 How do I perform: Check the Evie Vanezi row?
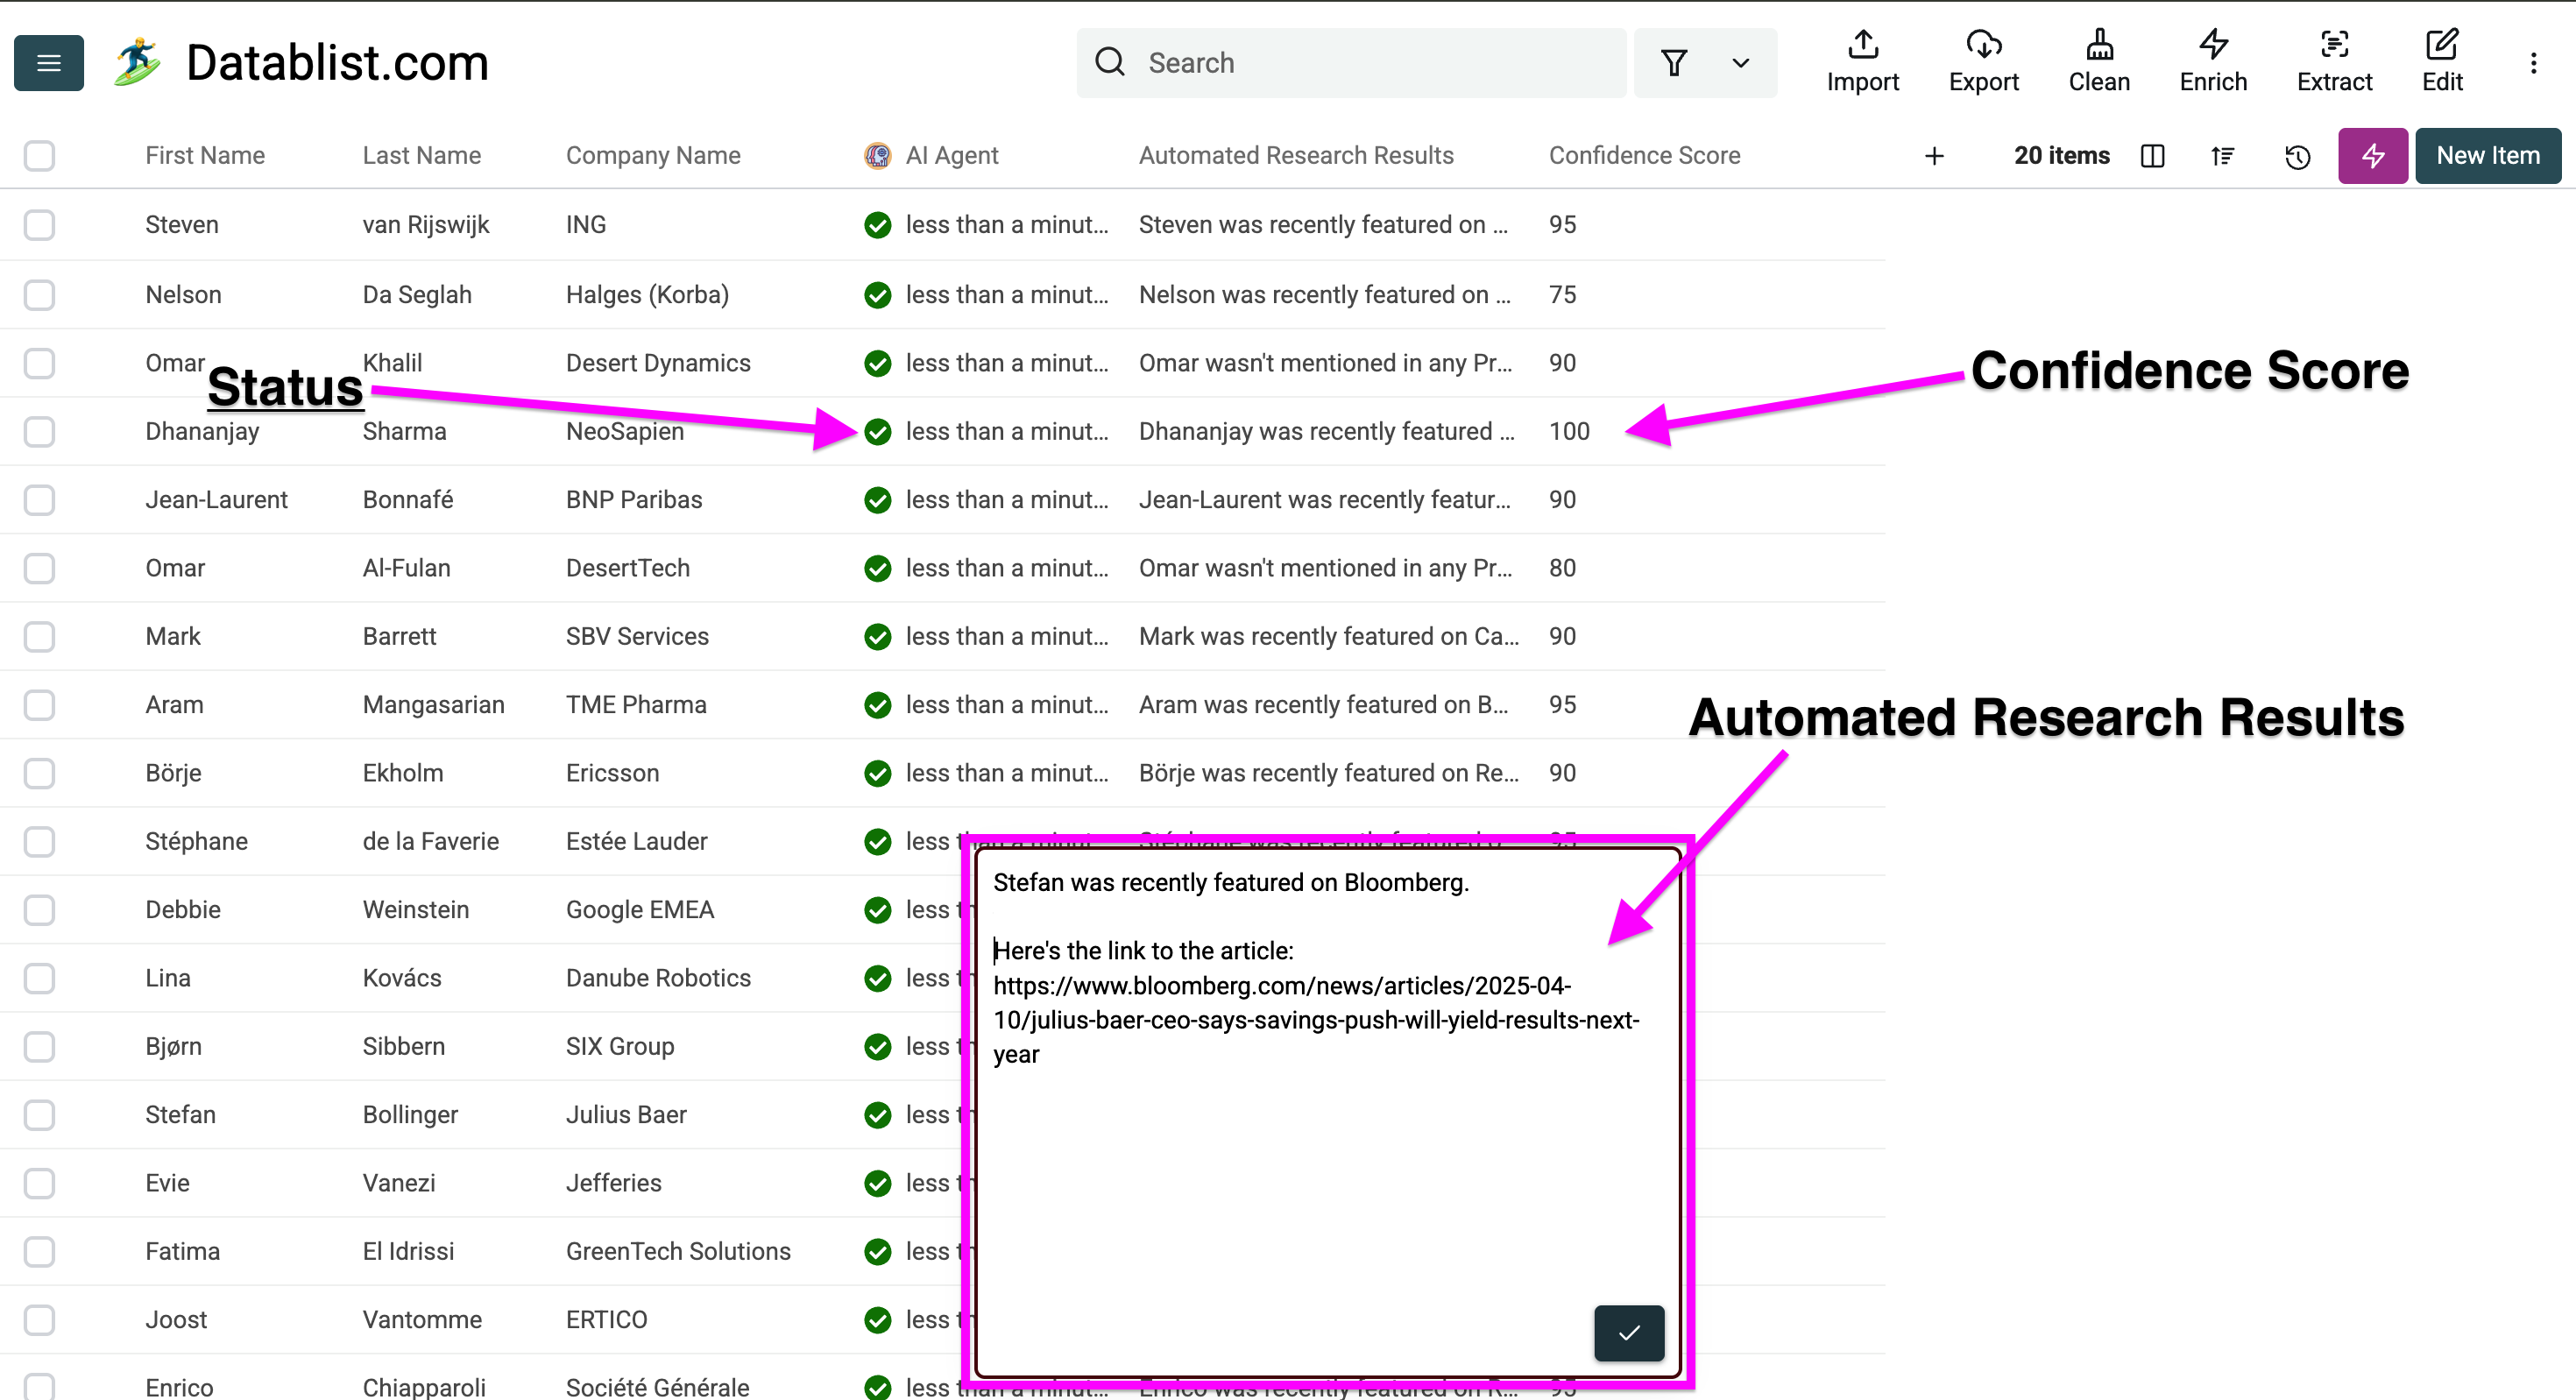39,1184
